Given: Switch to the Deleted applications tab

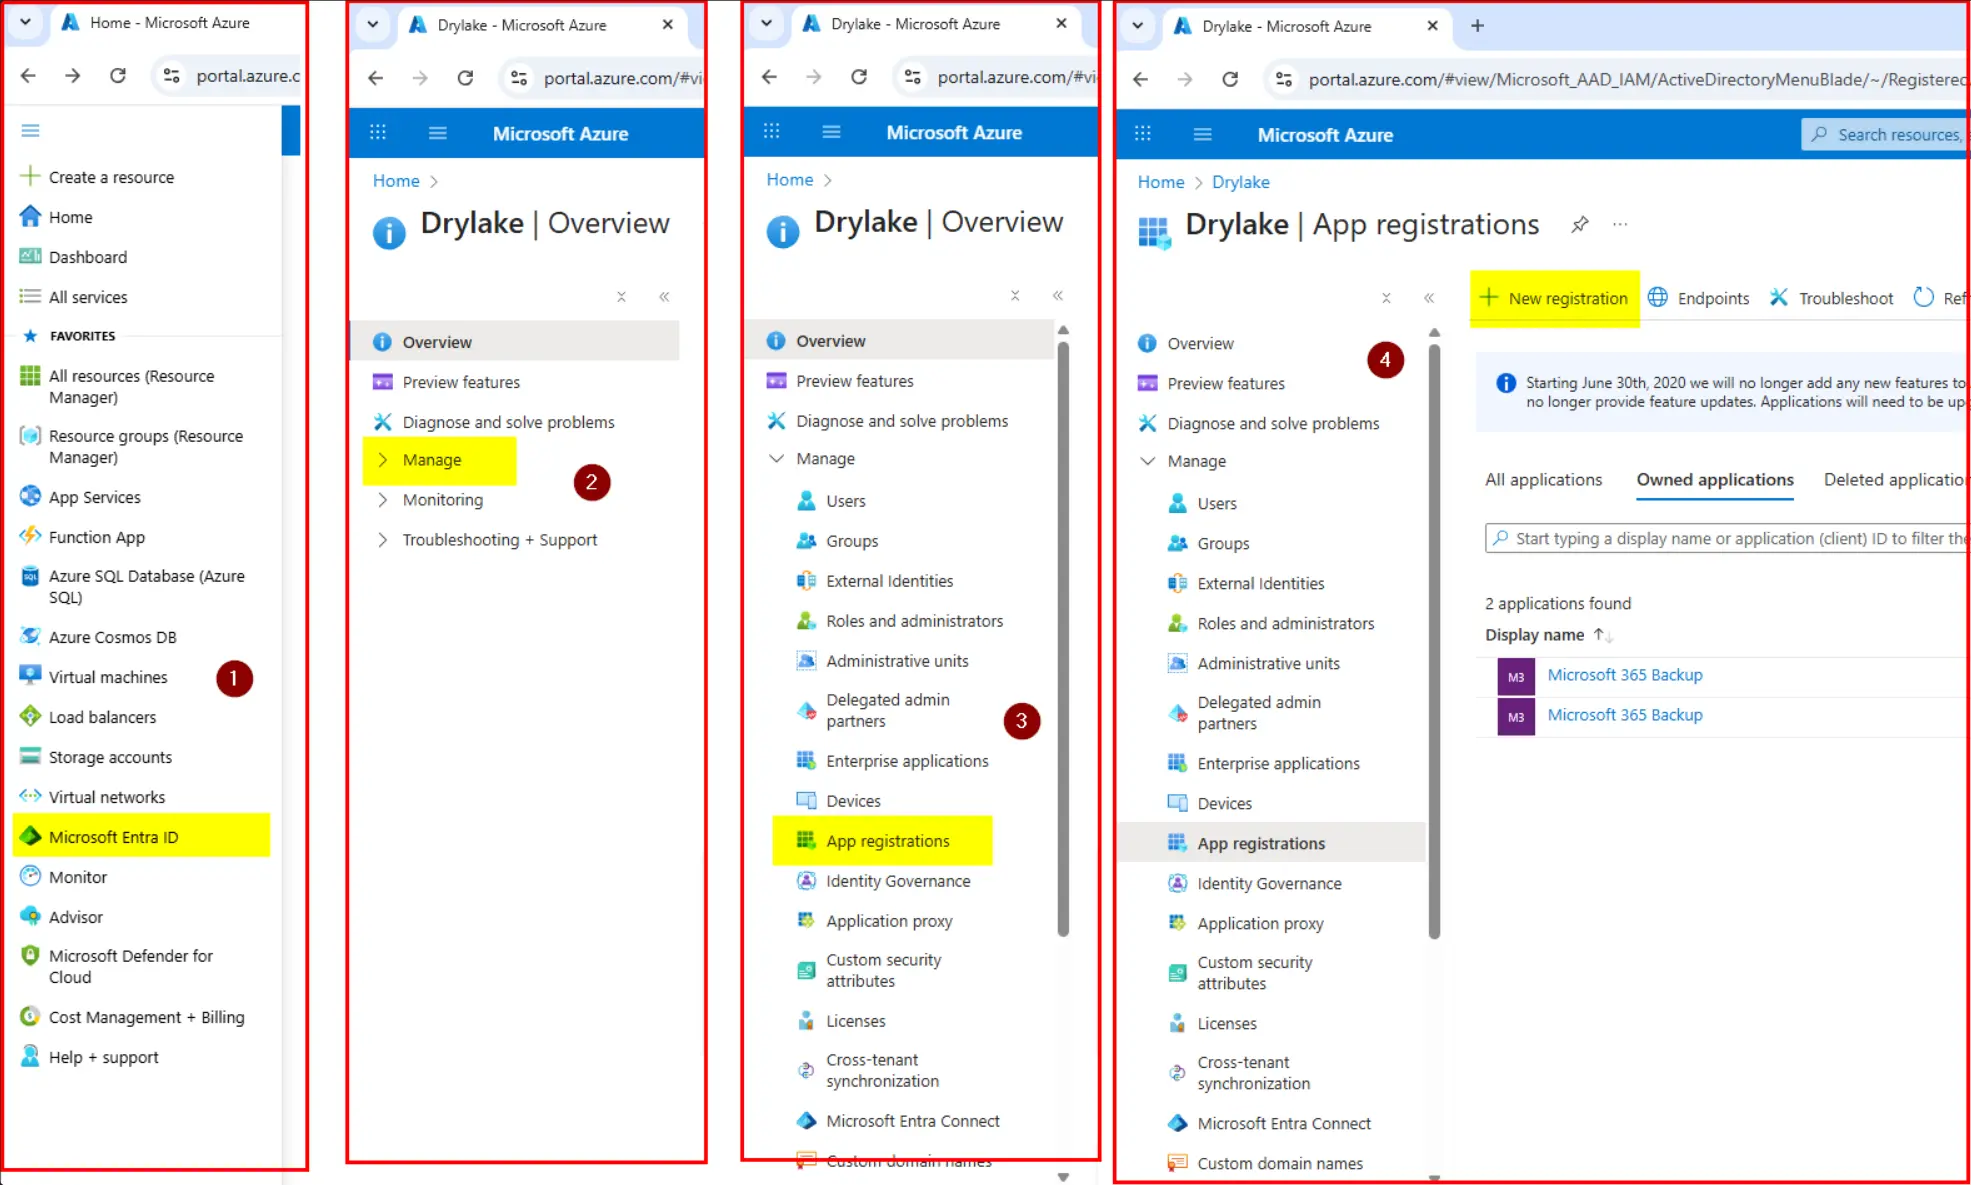Looking at the screenshot, I should [1893, 480].
